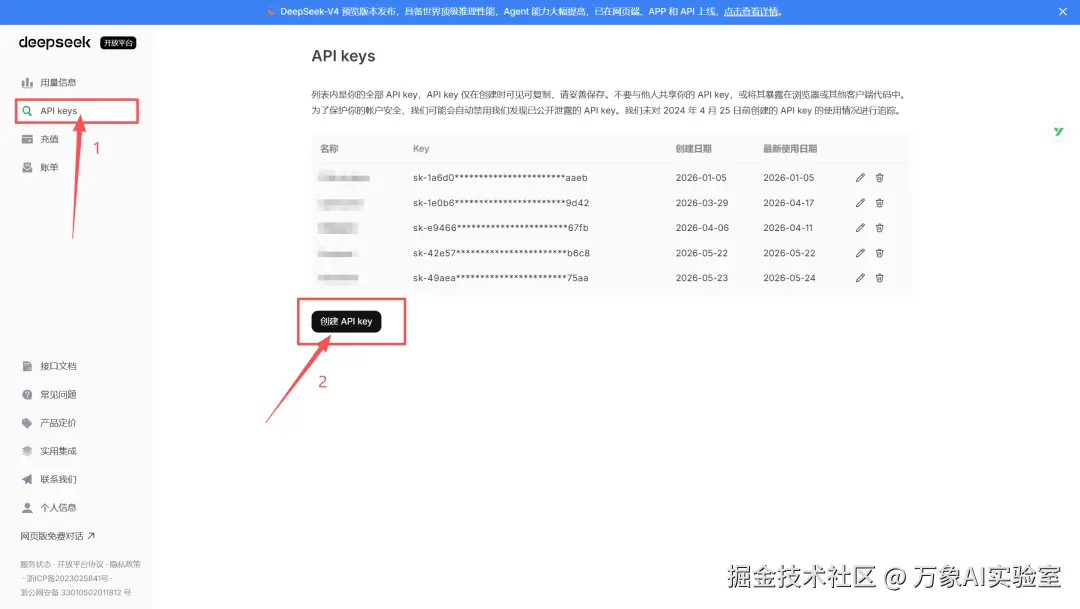Open 个人信息 profile page
1080x609 pixels.
58,508
